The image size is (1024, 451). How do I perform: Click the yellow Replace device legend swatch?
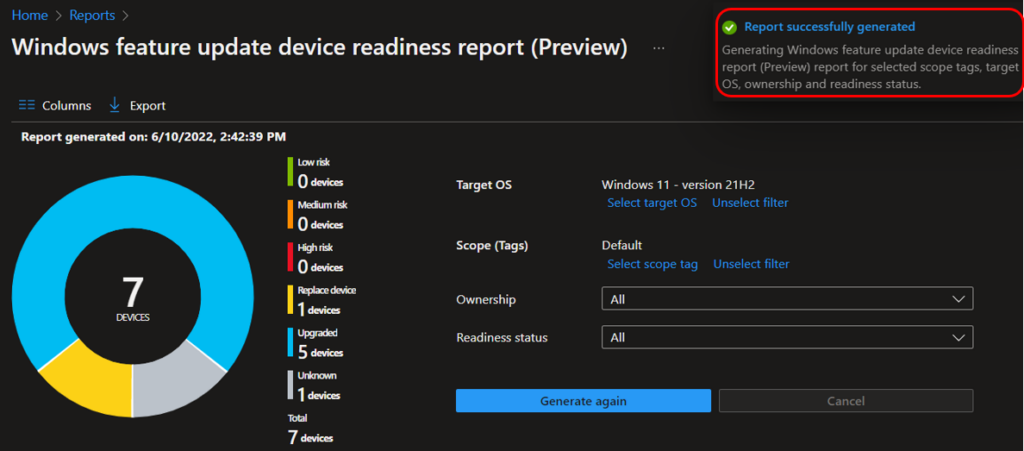point(290,301)
